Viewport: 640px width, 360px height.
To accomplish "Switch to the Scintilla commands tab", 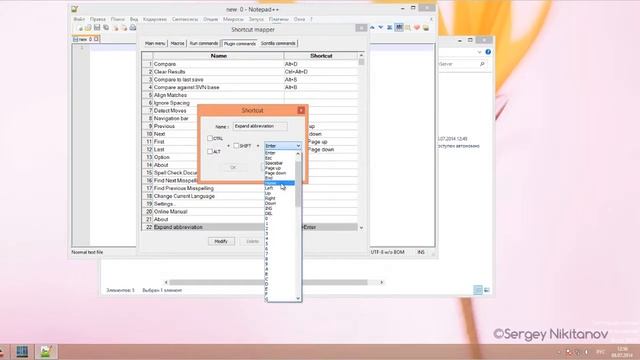I will 278,43.
